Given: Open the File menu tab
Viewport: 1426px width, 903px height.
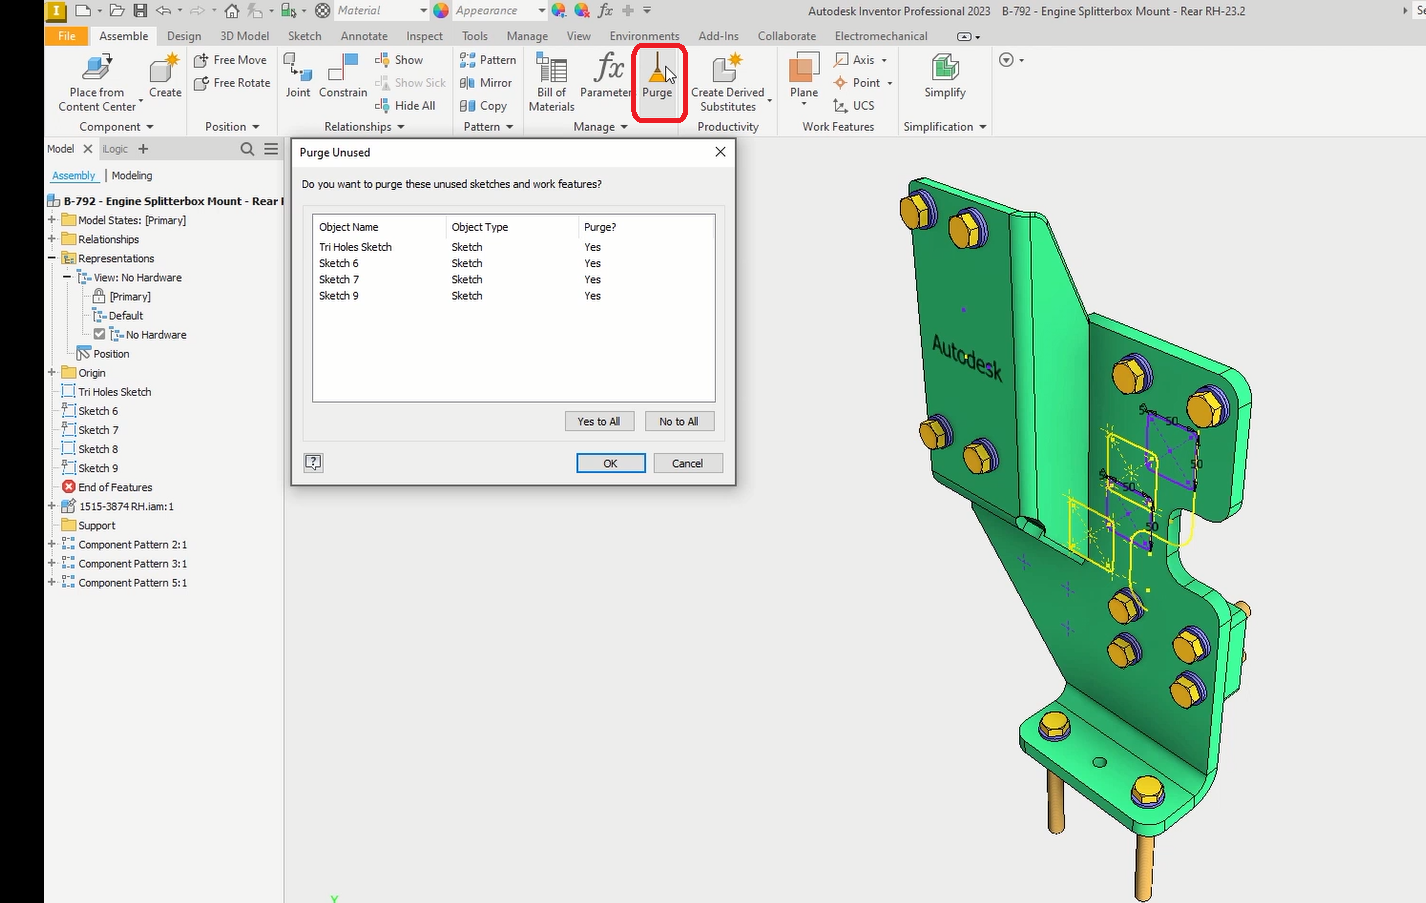Looking at the screenshot, I should [67, 36].
